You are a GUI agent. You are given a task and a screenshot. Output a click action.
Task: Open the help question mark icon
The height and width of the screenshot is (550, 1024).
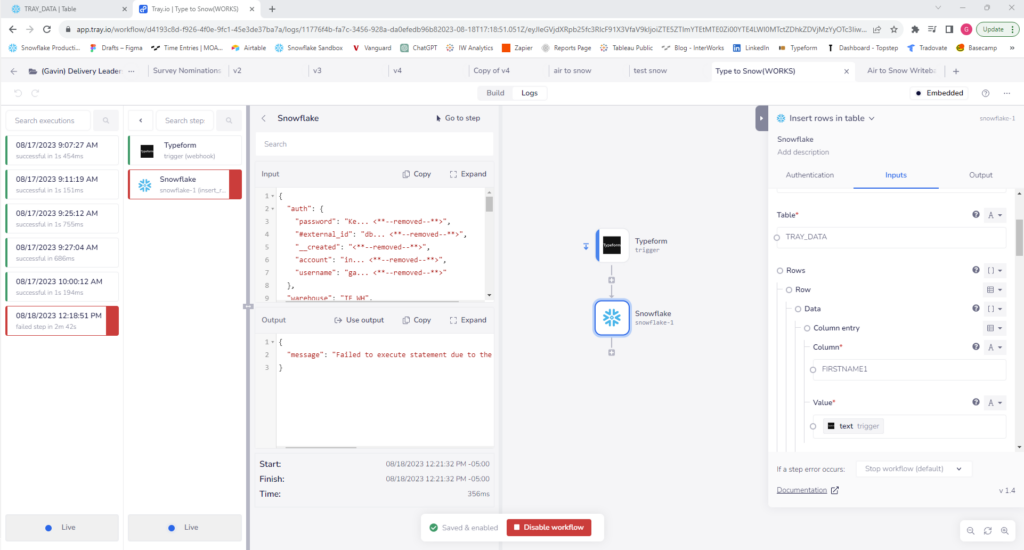[x=985, y=93]
